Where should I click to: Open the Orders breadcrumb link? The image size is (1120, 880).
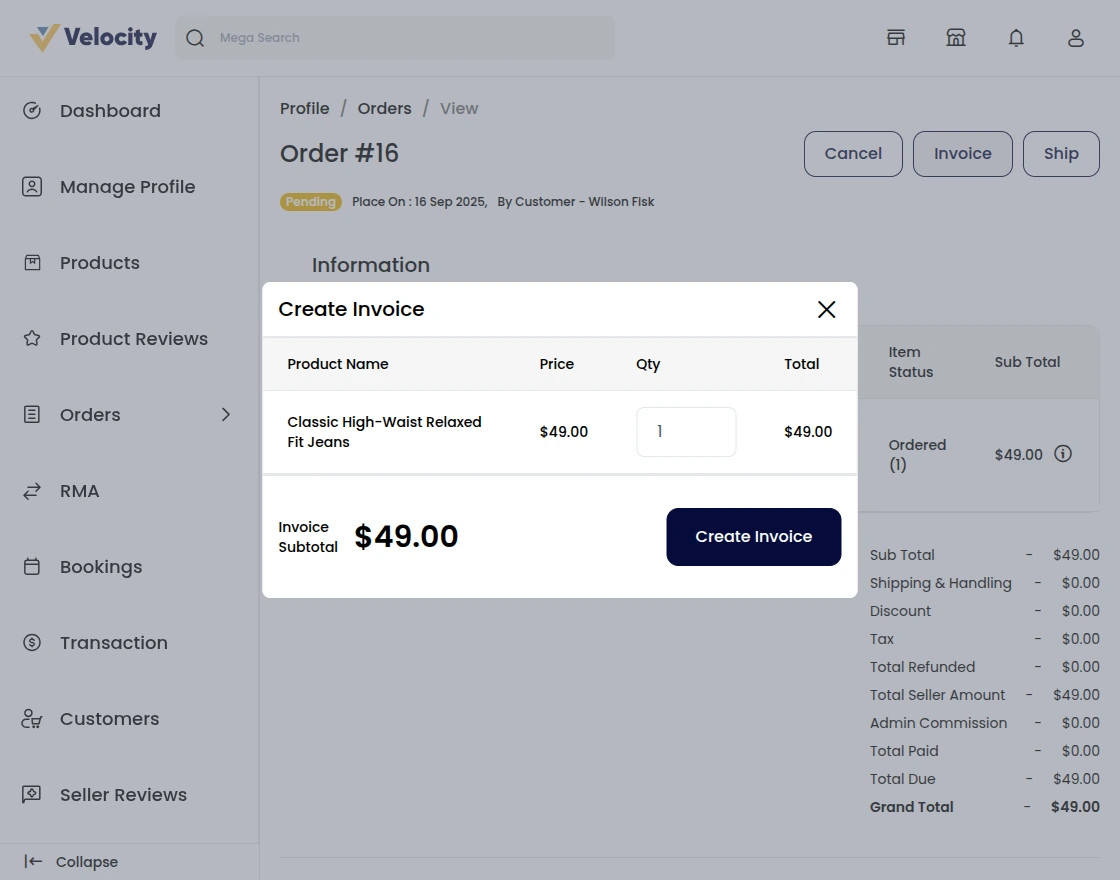[384, 108]
